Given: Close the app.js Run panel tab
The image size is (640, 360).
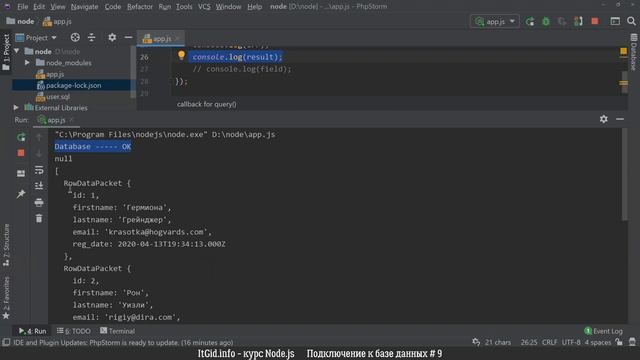Looking at the screenshot, I should click(x=72, y=120).
